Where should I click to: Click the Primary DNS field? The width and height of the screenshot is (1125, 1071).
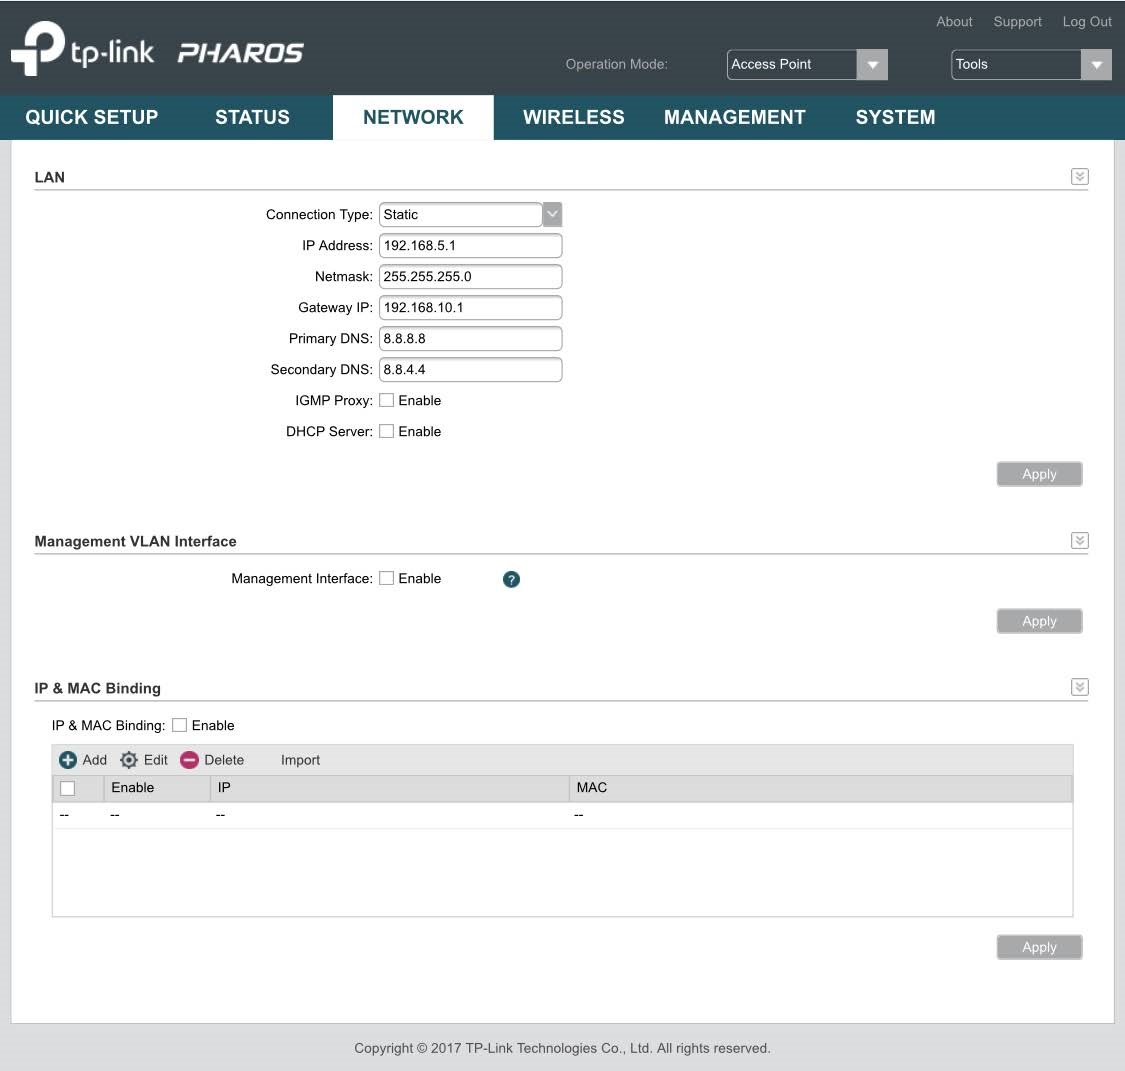[471, 339]
